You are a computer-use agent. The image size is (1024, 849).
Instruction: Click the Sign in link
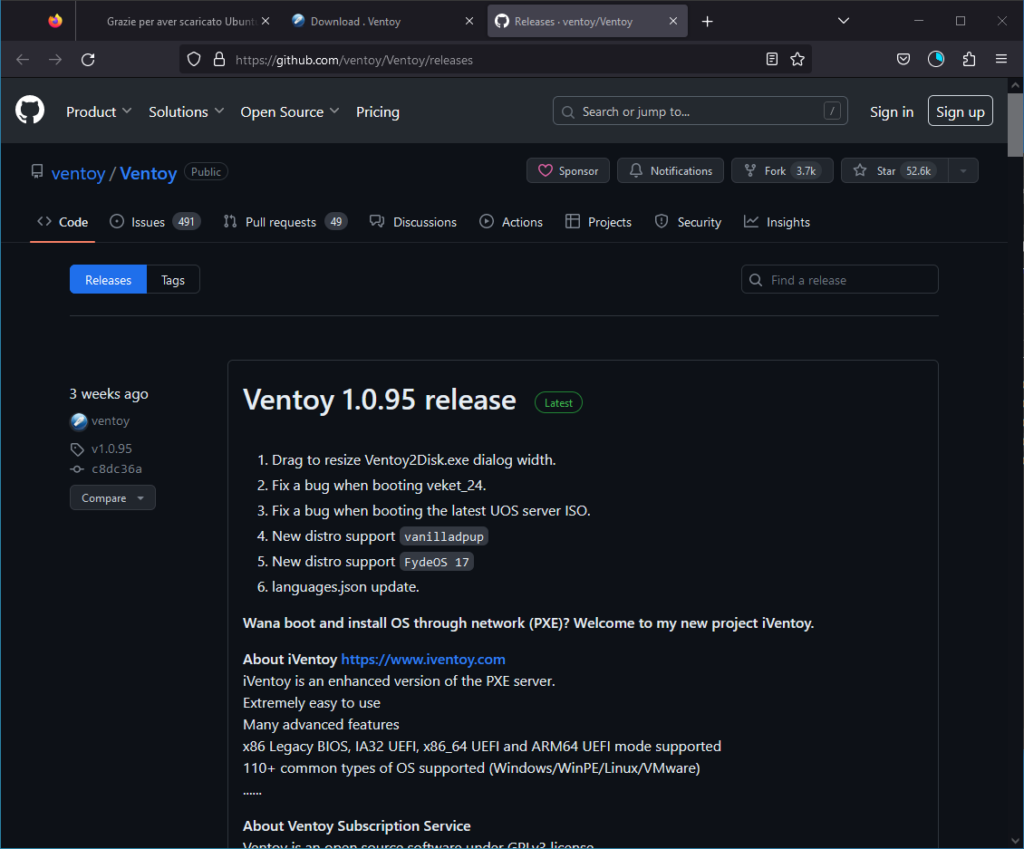click(891, 112)
